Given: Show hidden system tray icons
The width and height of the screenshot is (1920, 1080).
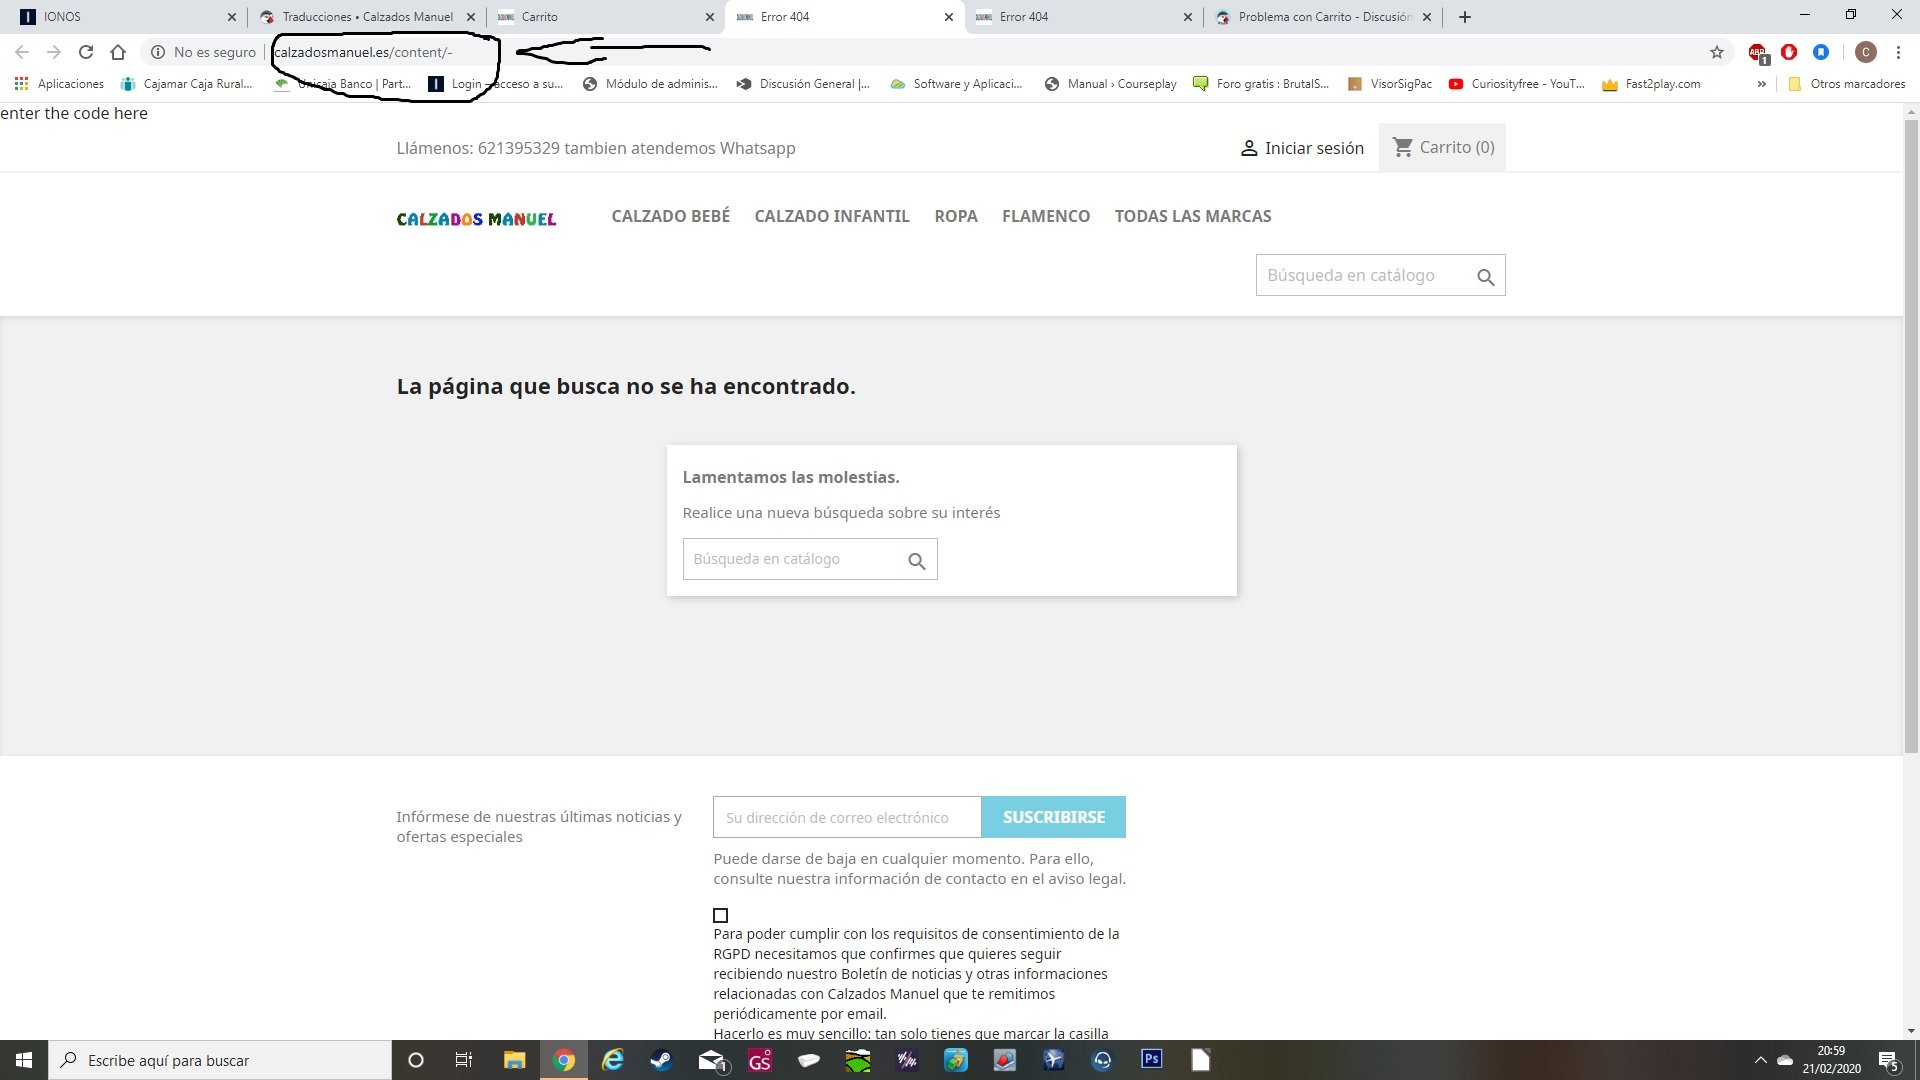Looking at the screenshot, I should coord(1760,1060).
